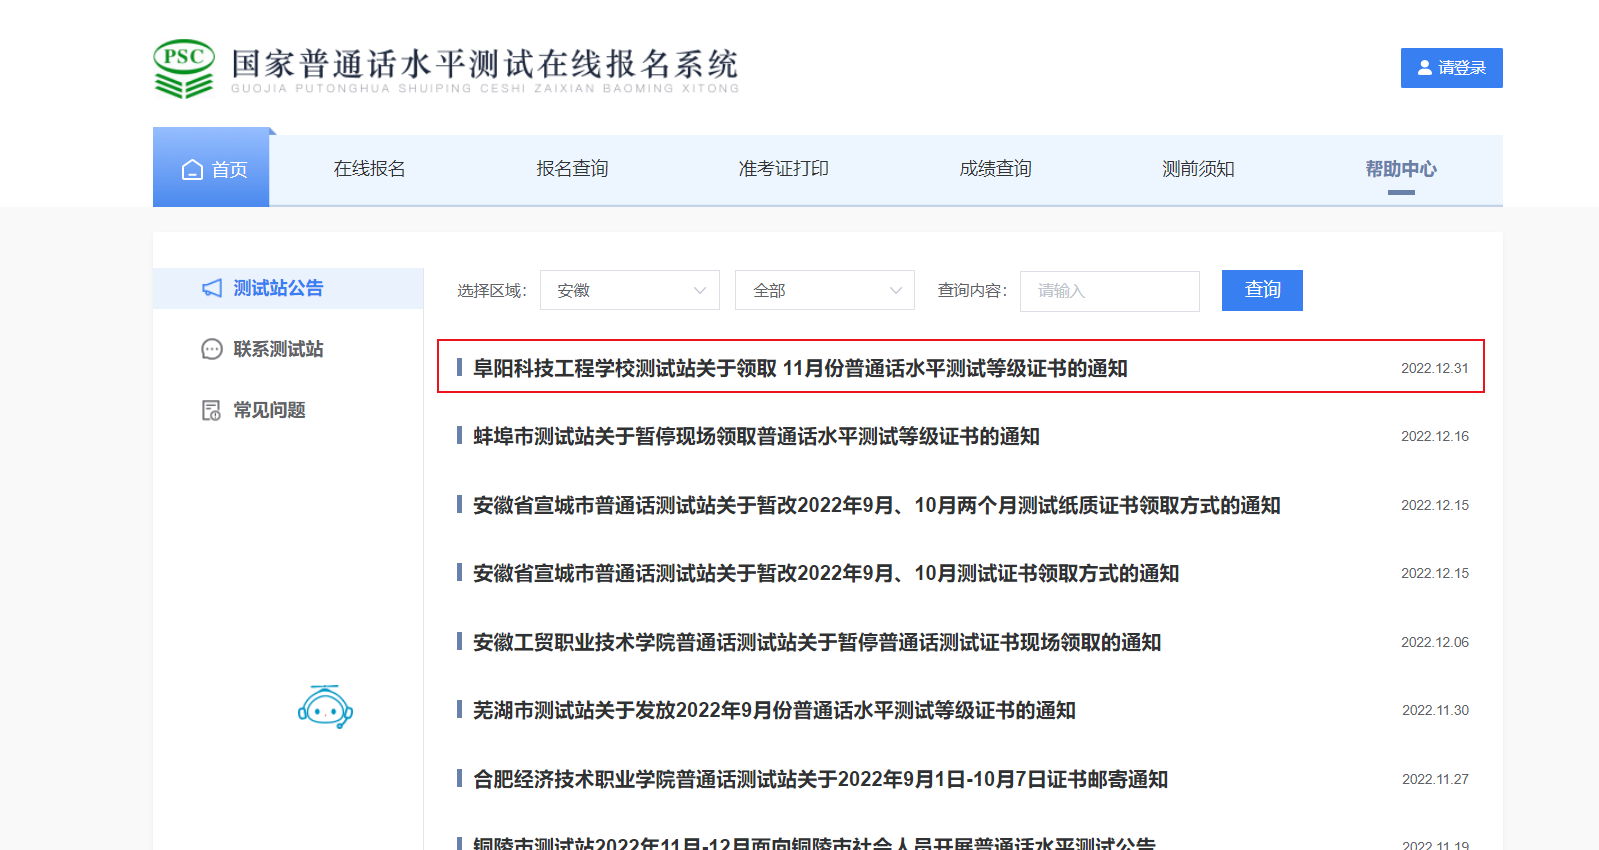Click the document icon beside 常见问题
Image resolution: width=1599 pixels, height=850 pixels.
coord(212,410)
